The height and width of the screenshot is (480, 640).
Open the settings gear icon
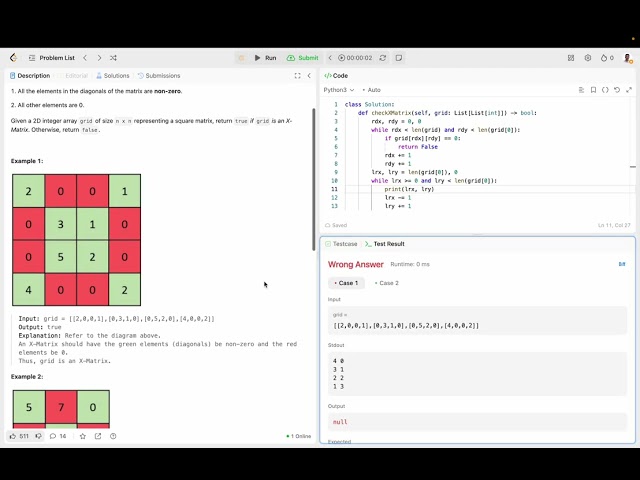click(588, 58)
